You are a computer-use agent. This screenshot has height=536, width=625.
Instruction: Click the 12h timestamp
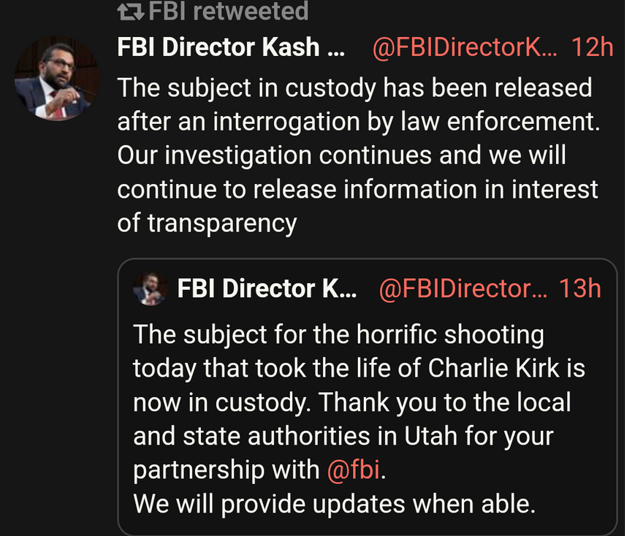coord(593,47)
